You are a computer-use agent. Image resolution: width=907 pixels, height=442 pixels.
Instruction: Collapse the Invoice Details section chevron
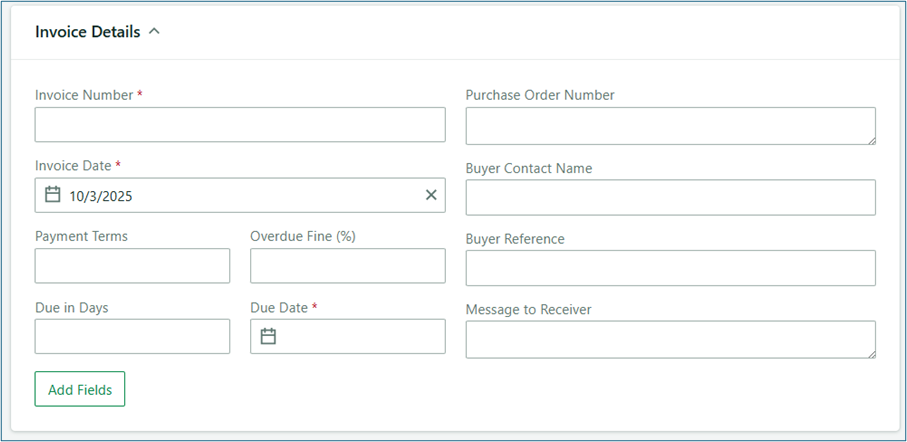point(154,31)
